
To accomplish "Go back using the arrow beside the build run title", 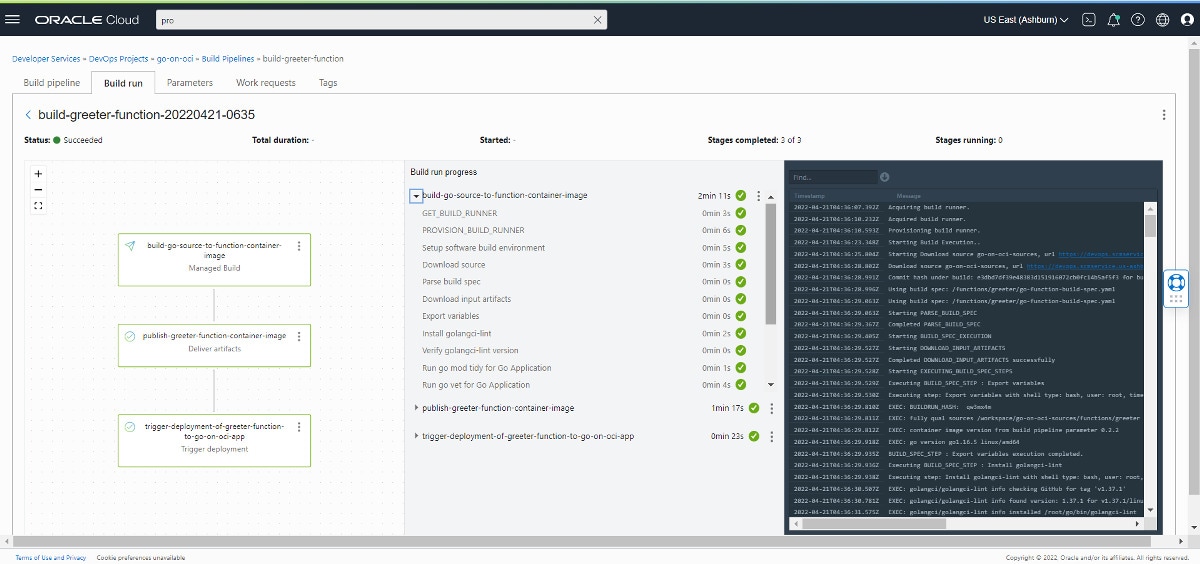I will [28, 115].
